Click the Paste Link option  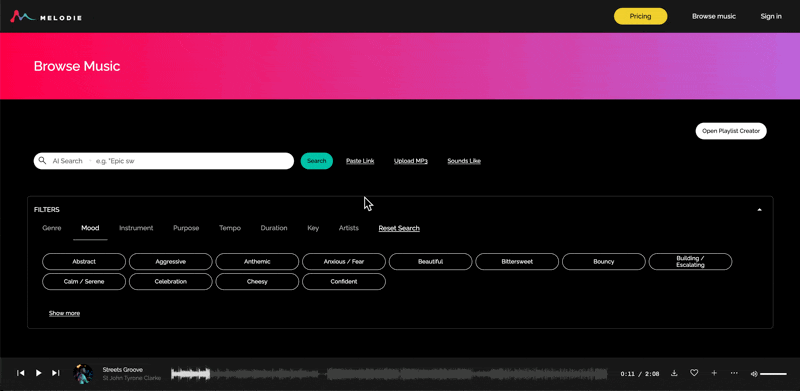tap(360, 161)
